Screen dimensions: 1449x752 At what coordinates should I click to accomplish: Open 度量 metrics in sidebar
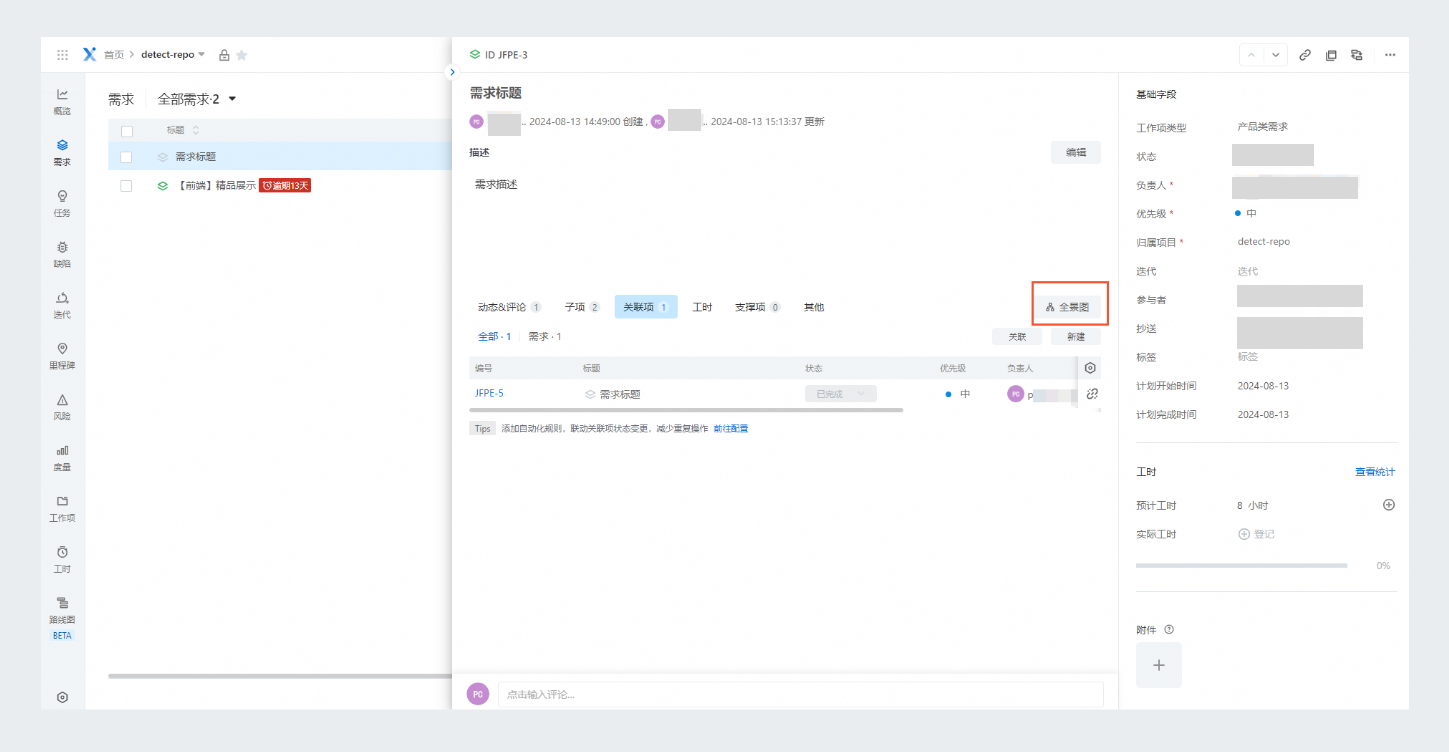pos(62,457)
